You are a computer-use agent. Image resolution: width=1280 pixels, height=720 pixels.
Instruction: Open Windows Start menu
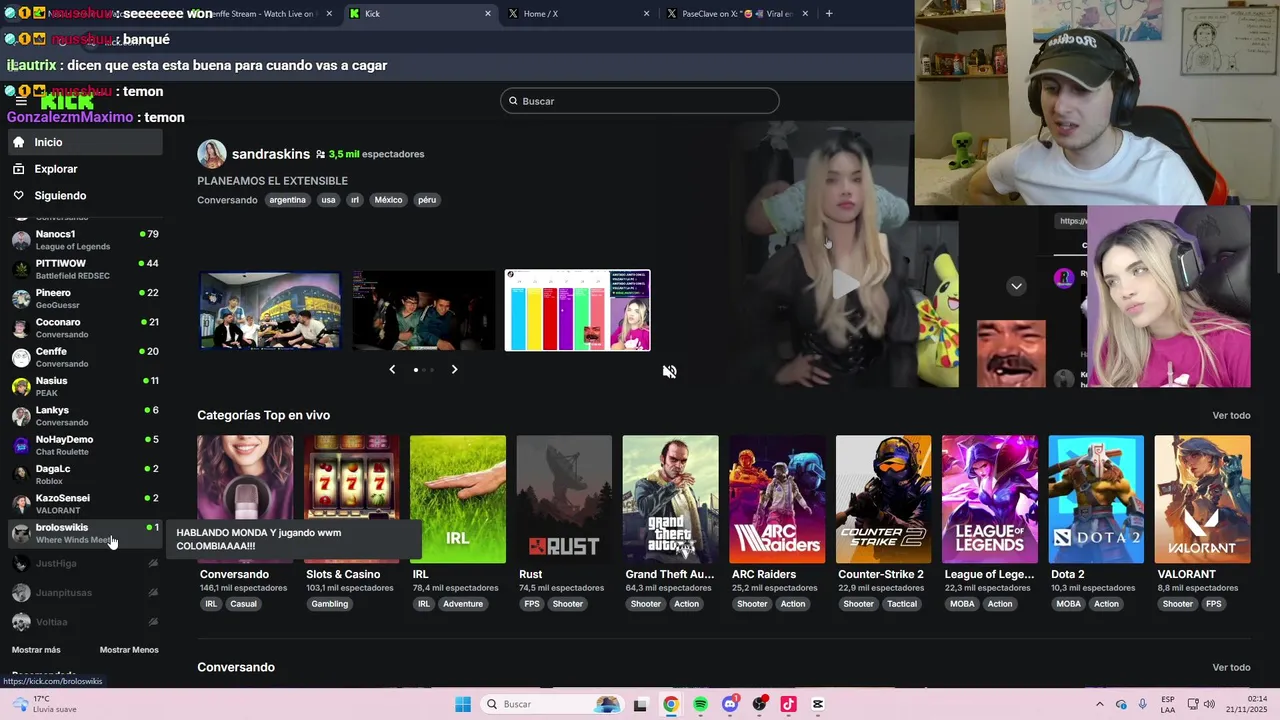463,704
